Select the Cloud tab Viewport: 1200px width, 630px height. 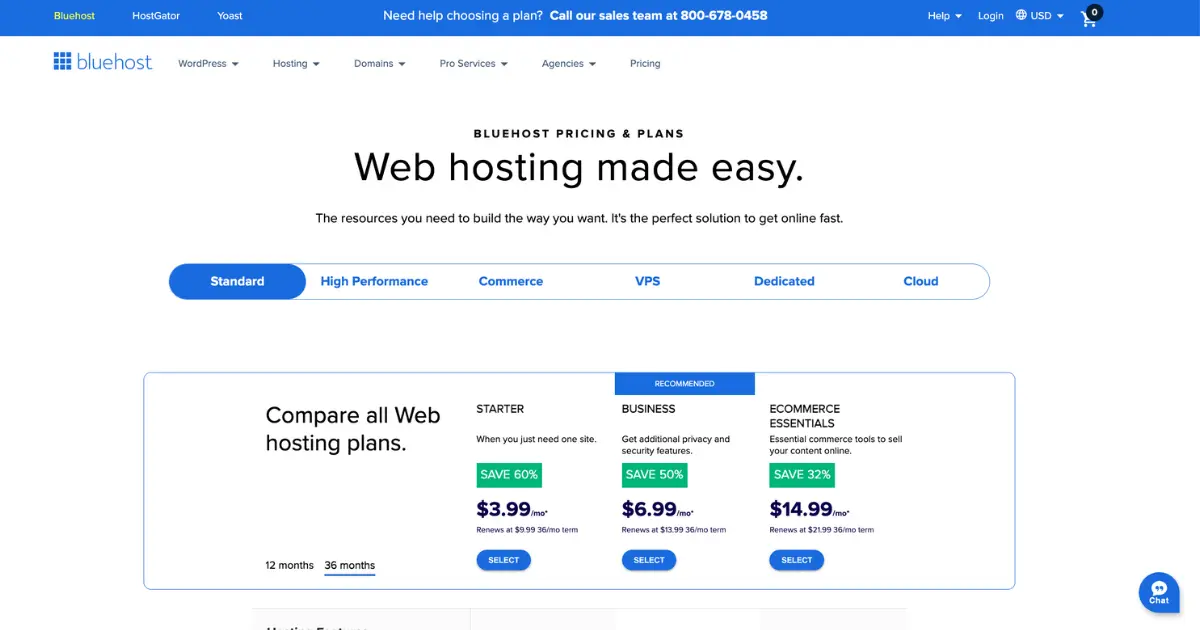coord(921,282)
